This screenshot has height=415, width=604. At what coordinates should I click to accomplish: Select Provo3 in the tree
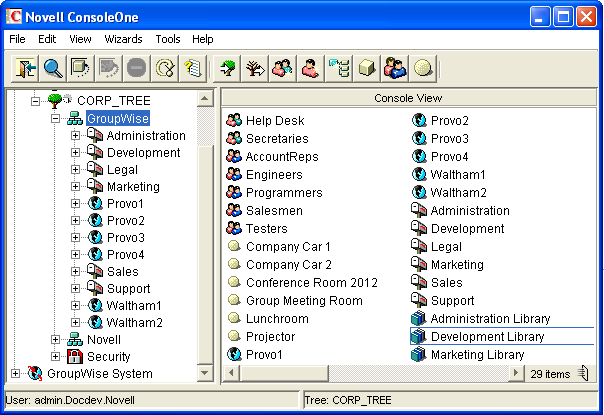[126, 237]
